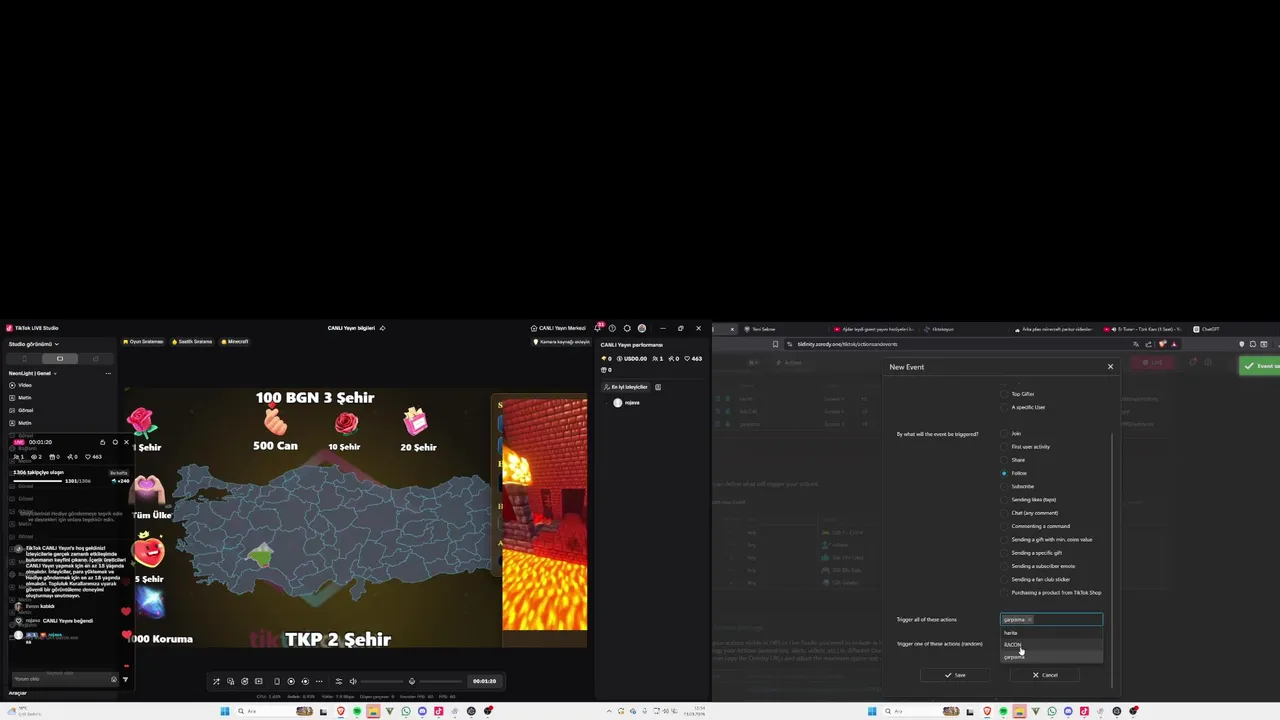Close the floating chat window
The image size is (1280, 720).
(x=126, y=442)
